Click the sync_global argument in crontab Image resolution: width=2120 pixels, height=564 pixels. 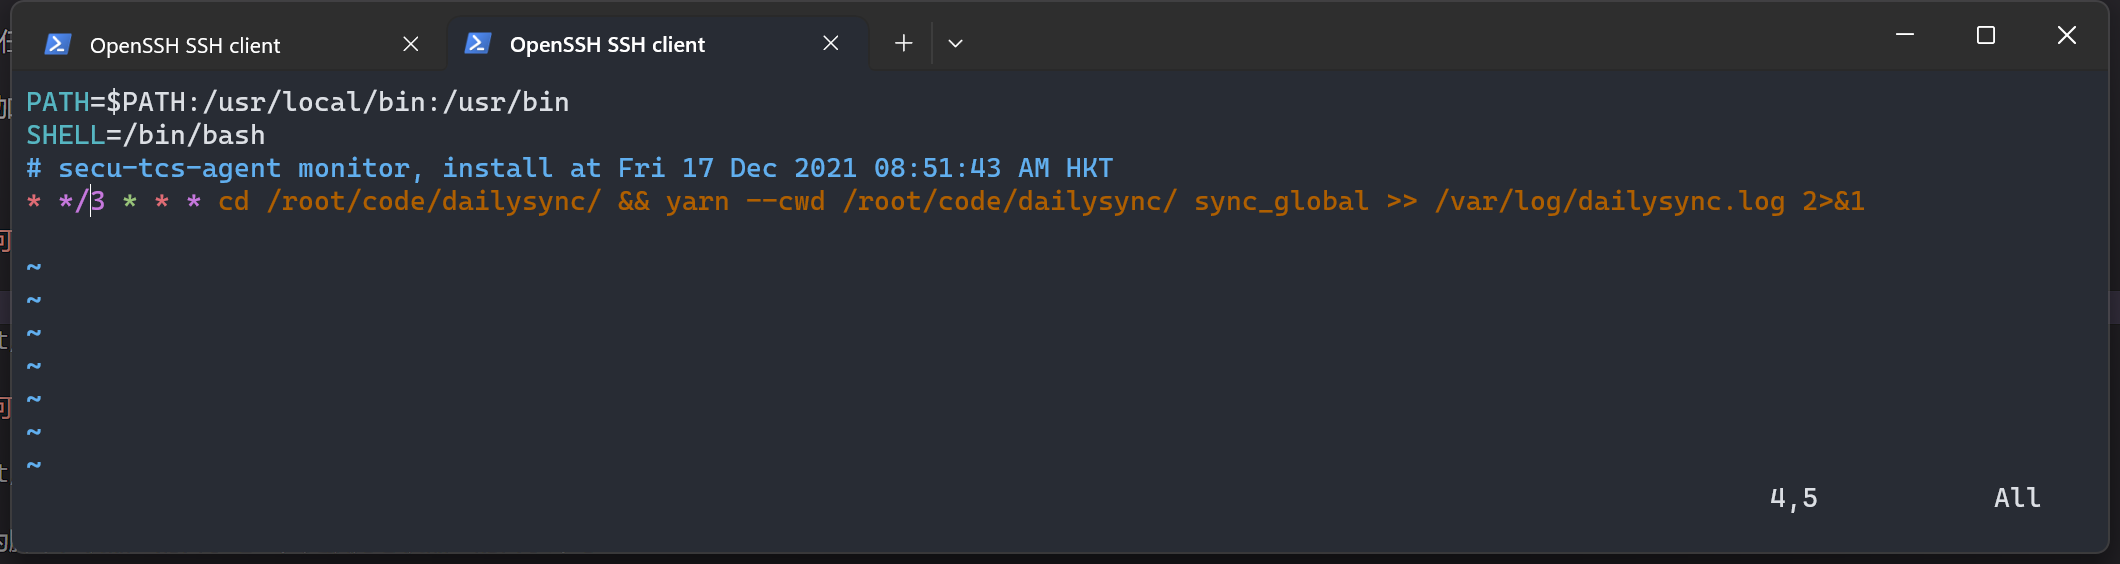[1281, 201]
